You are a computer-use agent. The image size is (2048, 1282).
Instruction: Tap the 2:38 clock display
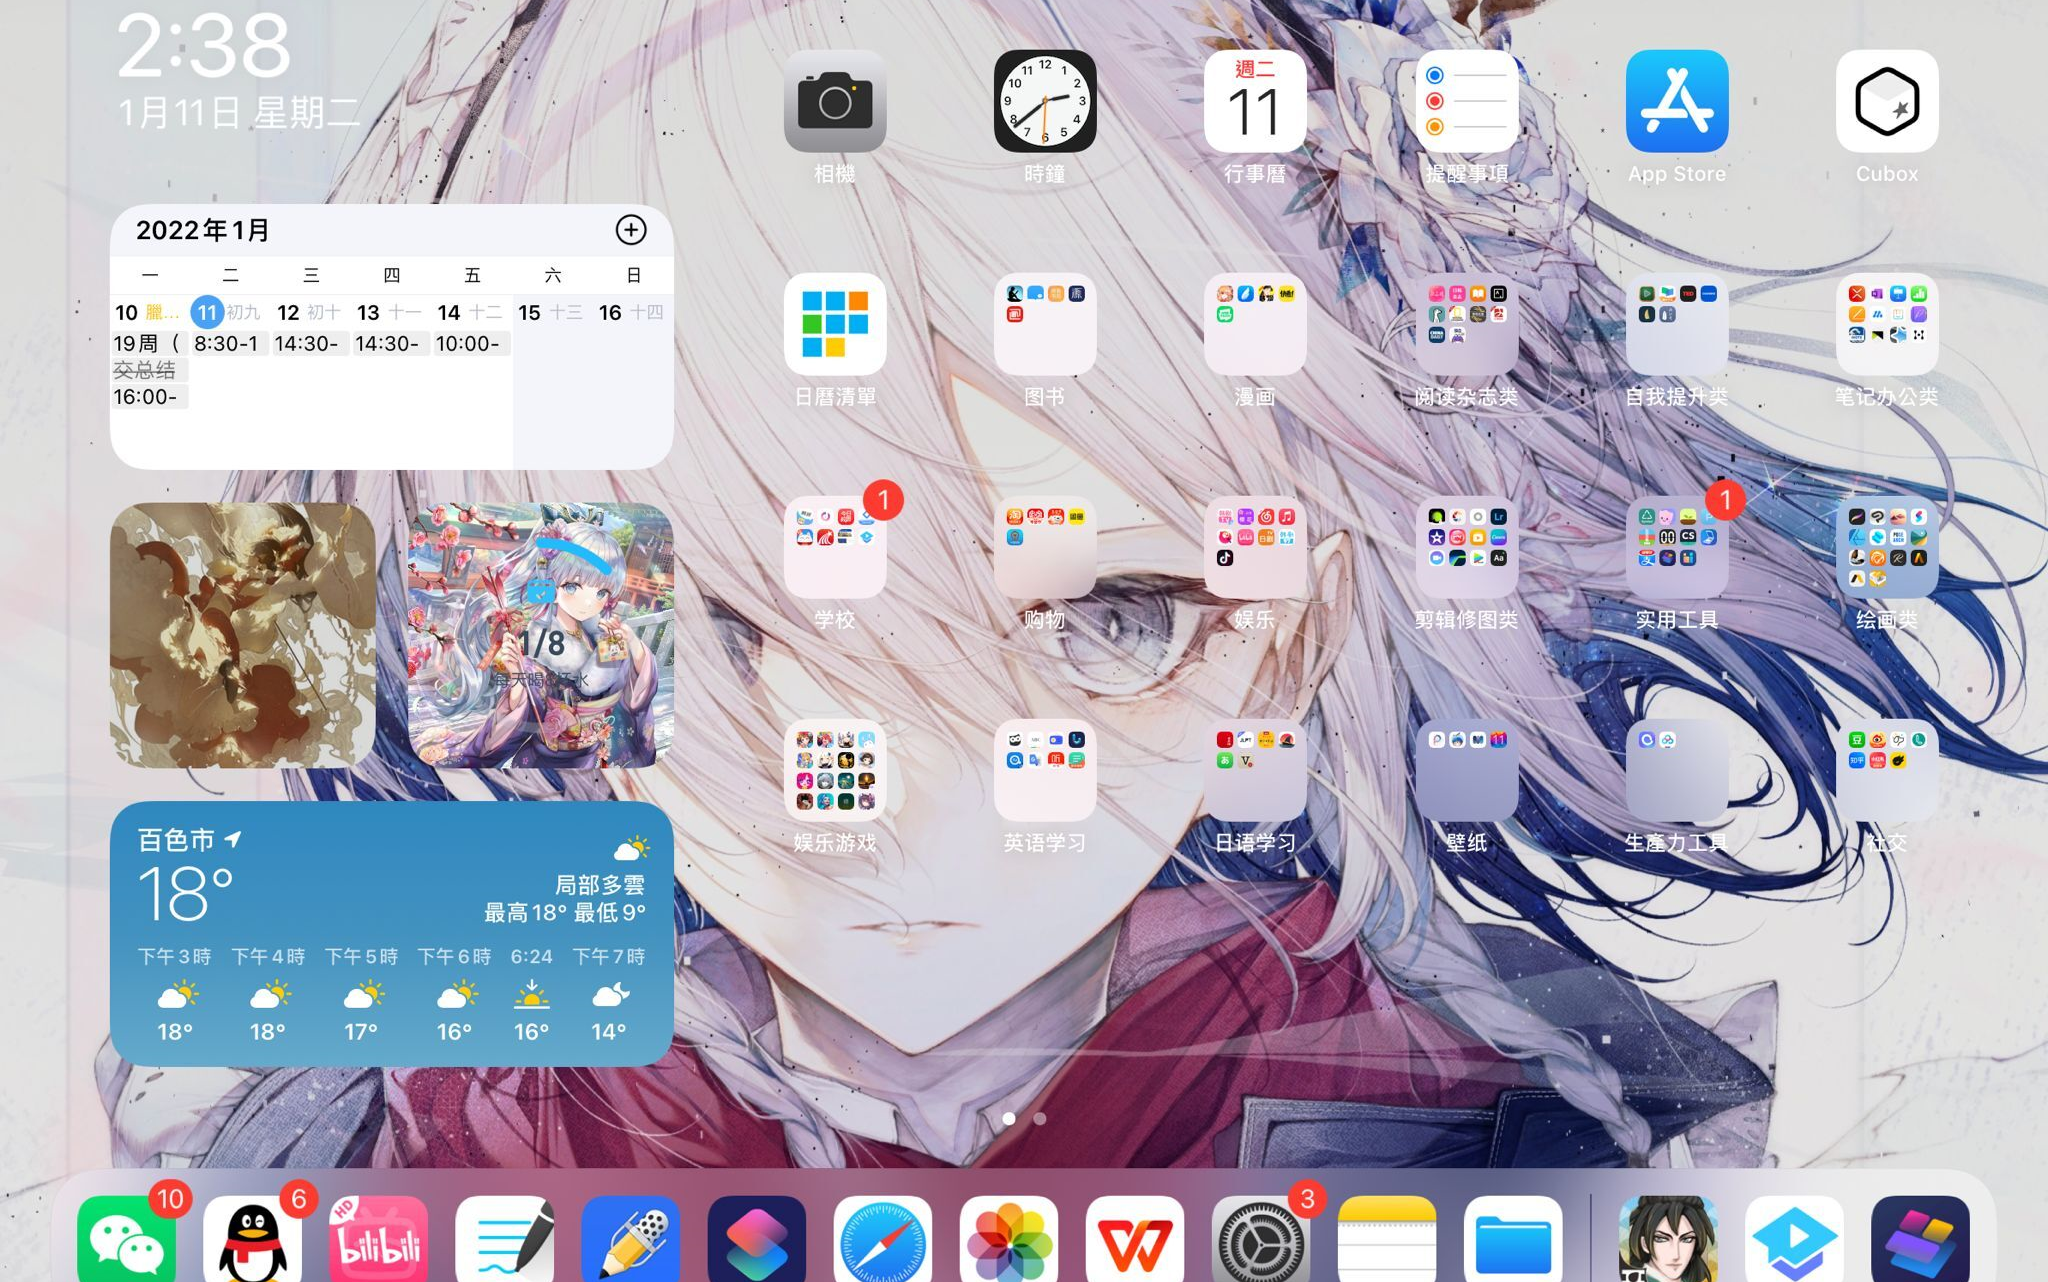pyautogui.click(x=204, y=46)
